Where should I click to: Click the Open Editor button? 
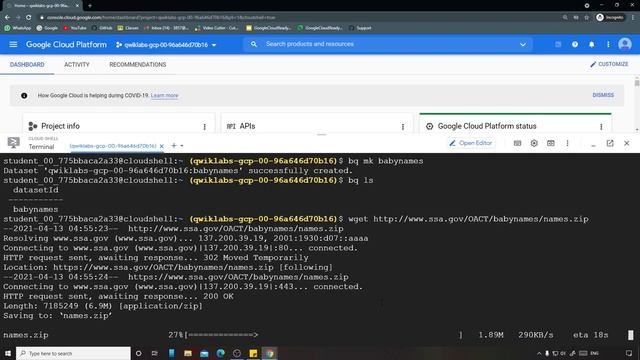click(471, 143)
